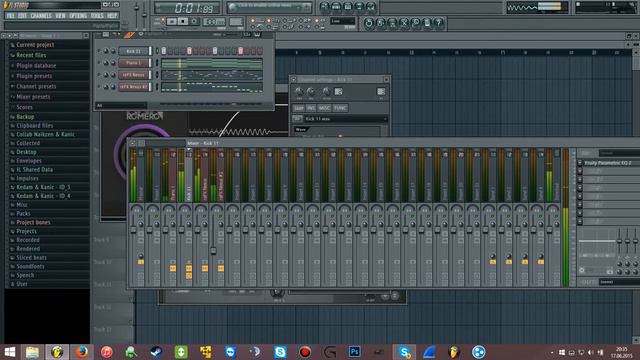This screenshot has width=640, height=360.
Task: Open Photoshop from the taskbar
Action: tap(354, 352)
